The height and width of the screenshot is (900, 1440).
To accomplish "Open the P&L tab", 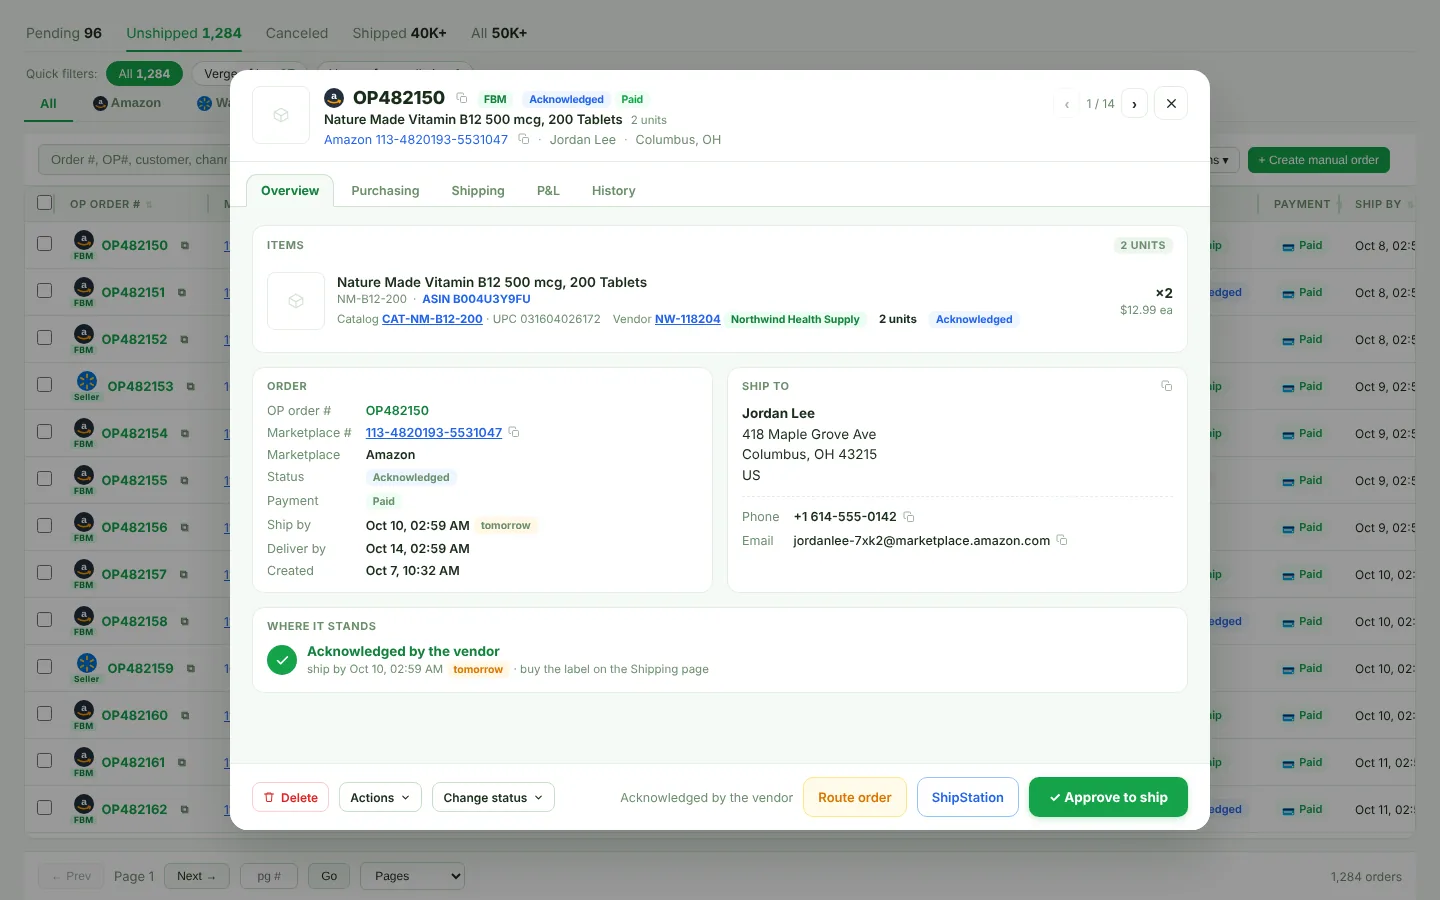I will [x=548, y=191].
